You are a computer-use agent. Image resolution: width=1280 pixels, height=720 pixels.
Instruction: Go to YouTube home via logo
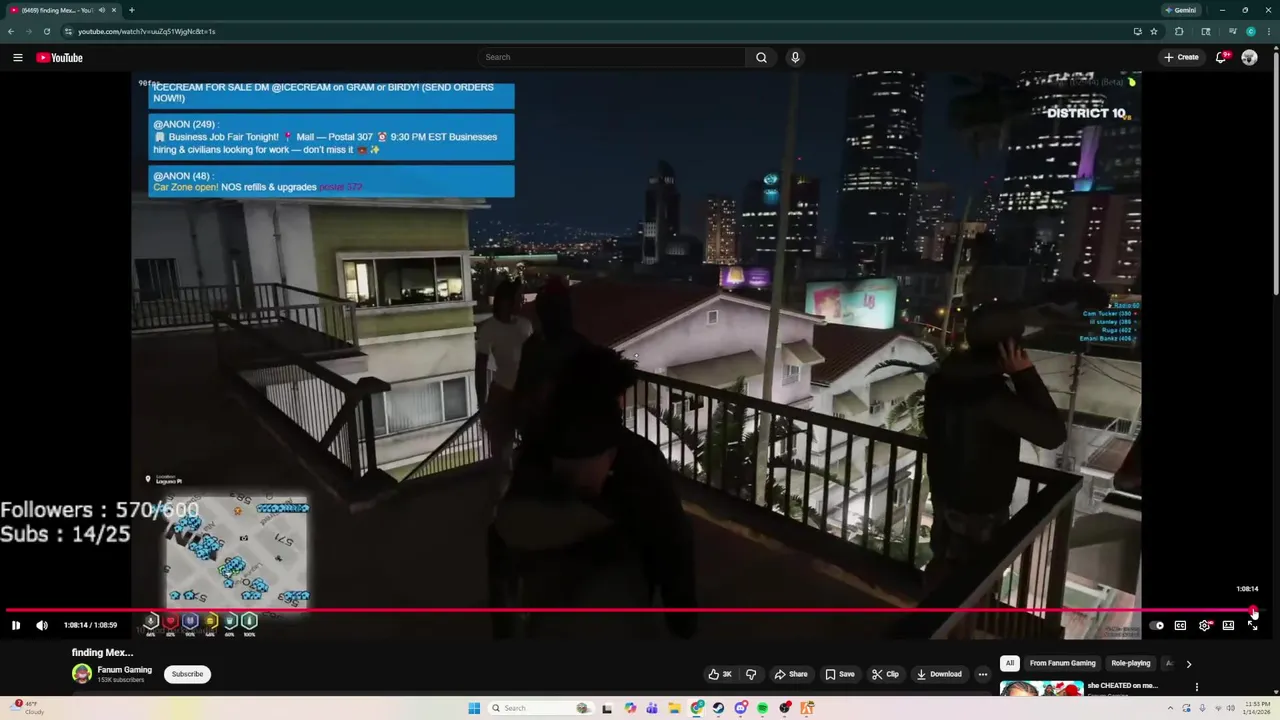[x=60, y=57]
